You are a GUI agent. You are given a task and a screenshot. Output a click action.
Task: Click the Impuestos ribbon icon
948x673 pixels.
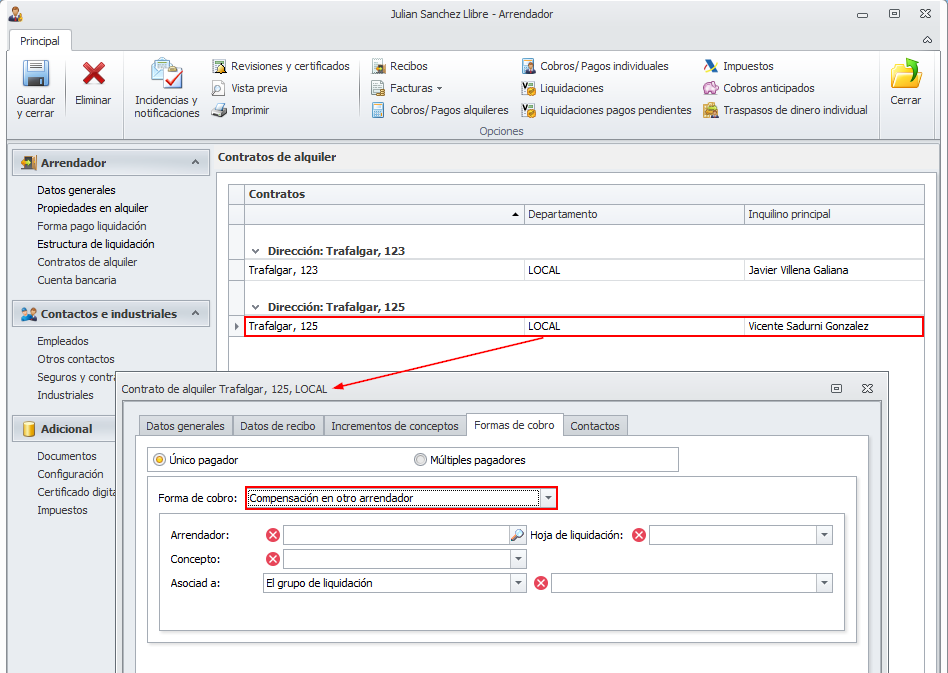pos(711,66)
